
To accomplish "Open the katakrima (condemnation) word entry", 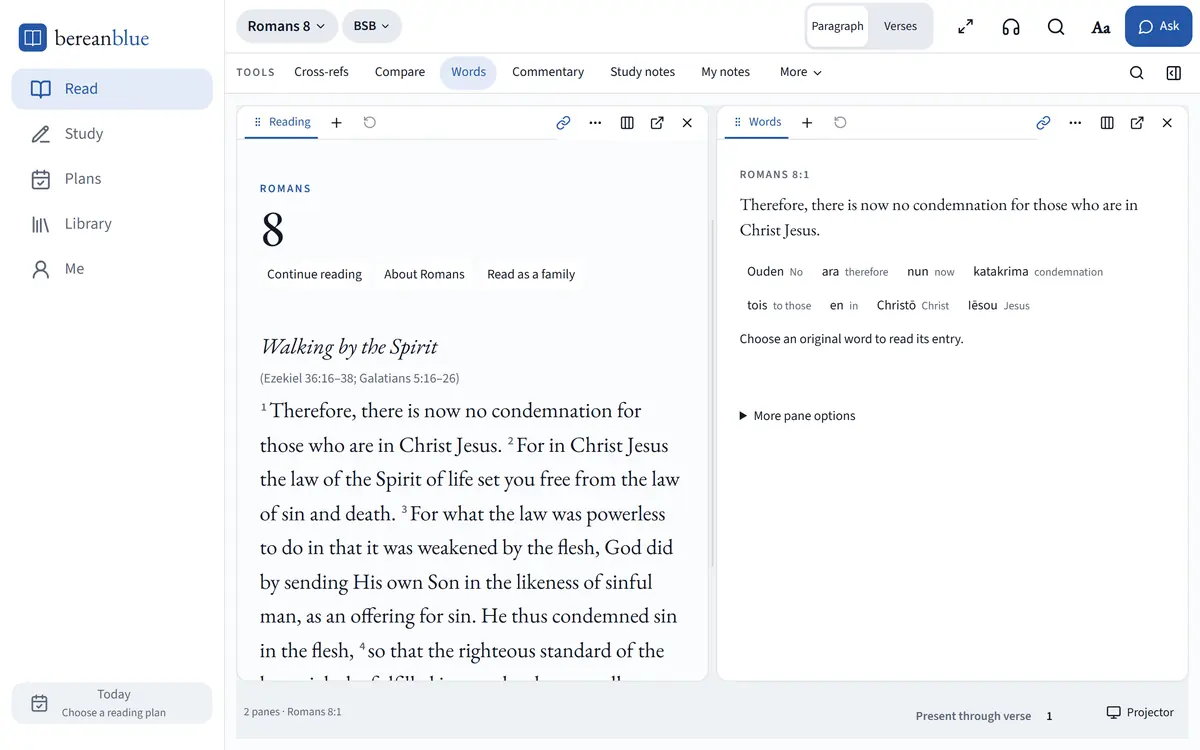I will point(1038,272).
